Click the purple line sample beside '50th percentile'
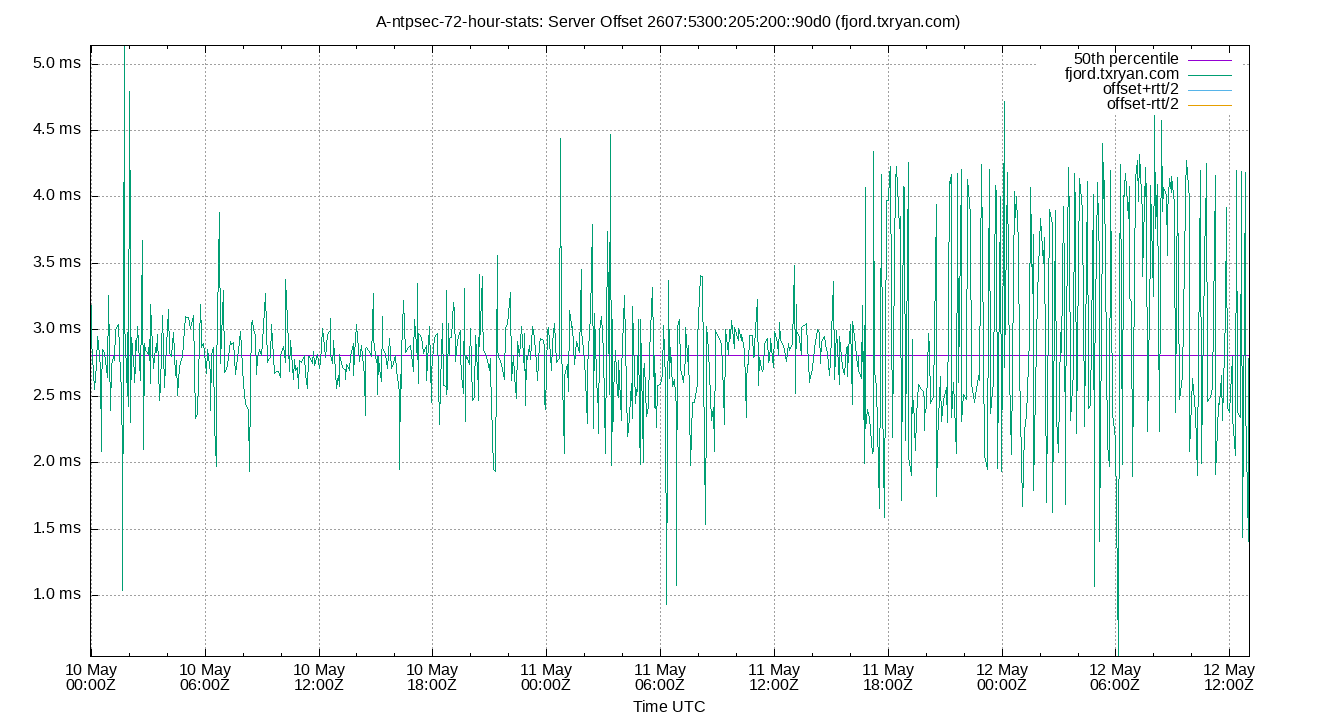This screenshot has width=1340, height=720. click(x=1210, y=60)
